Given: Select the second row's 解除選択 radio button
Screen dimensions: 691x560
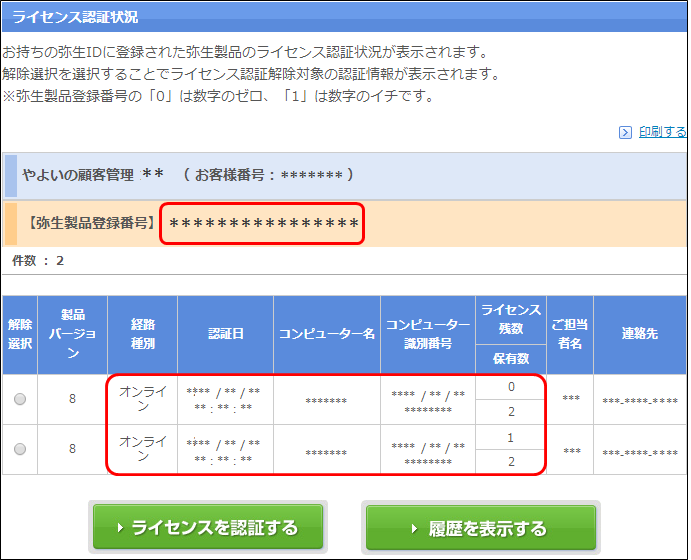Looking at the screenshot, I should (20, 449).
